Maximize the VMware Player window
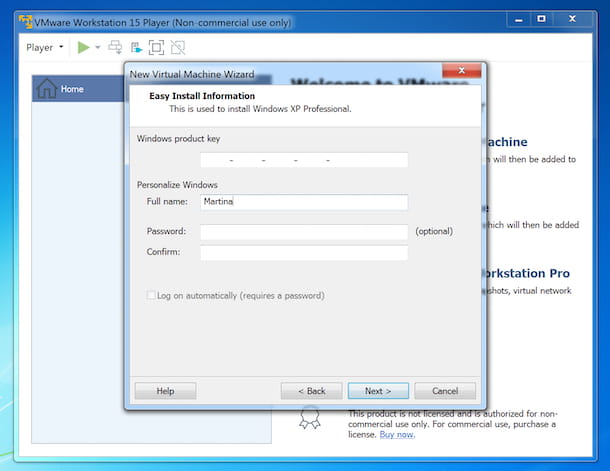Image resolution: width=610 pixels, height=471 pixels. pyautogui.click(x=541, y=19)
